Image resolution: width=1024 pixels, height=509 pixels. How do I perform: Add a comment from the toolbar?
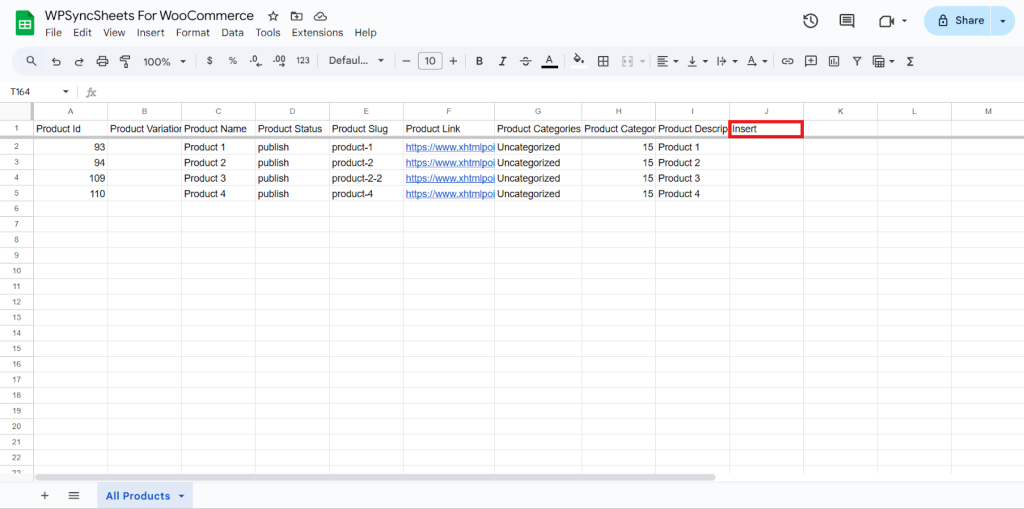[810, 61]
